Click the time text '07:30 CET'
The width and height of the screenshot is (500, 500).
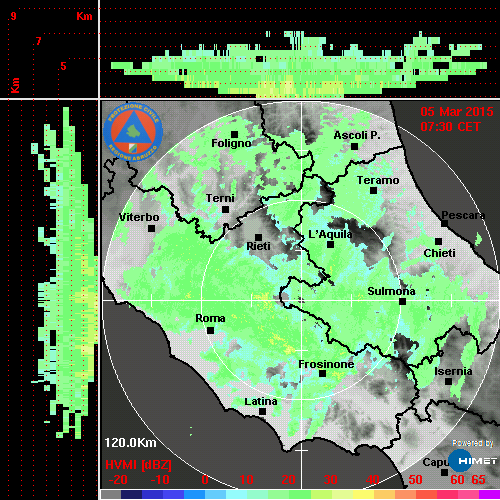click(x=450, y=127)
